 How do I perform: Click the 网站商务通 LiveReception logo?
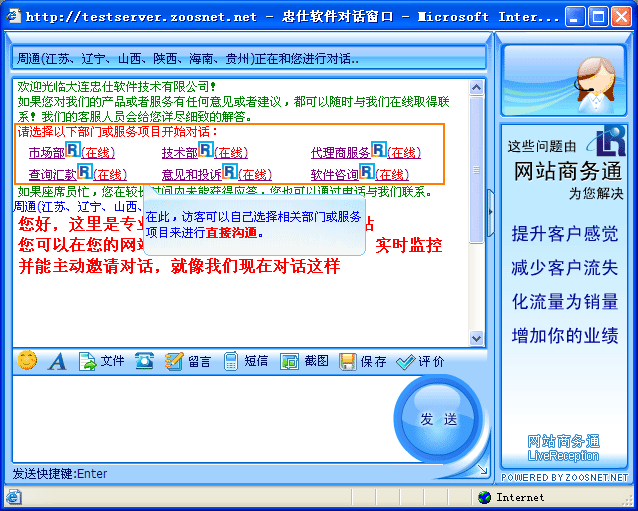[564, 447]
